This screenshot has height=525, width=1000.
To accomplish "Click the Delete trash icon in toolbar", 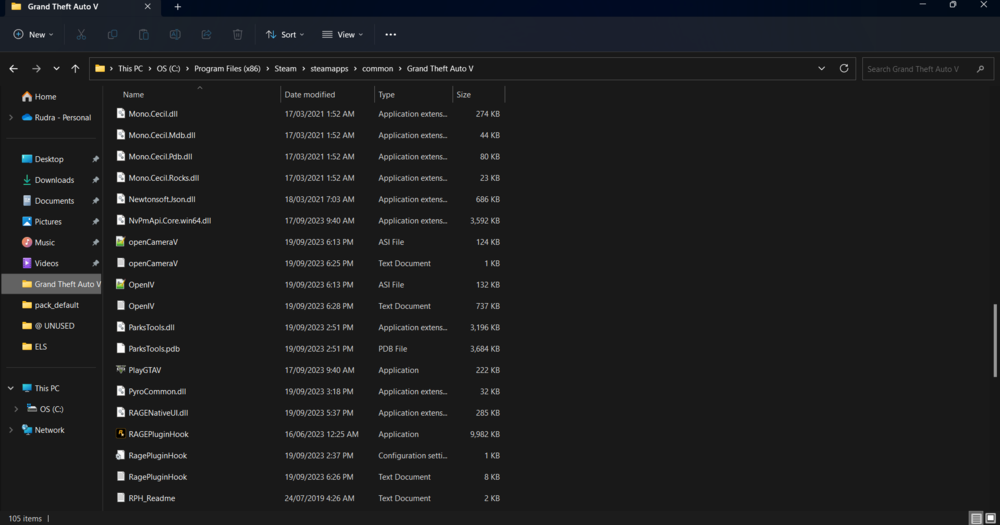I will click(237, 34).
